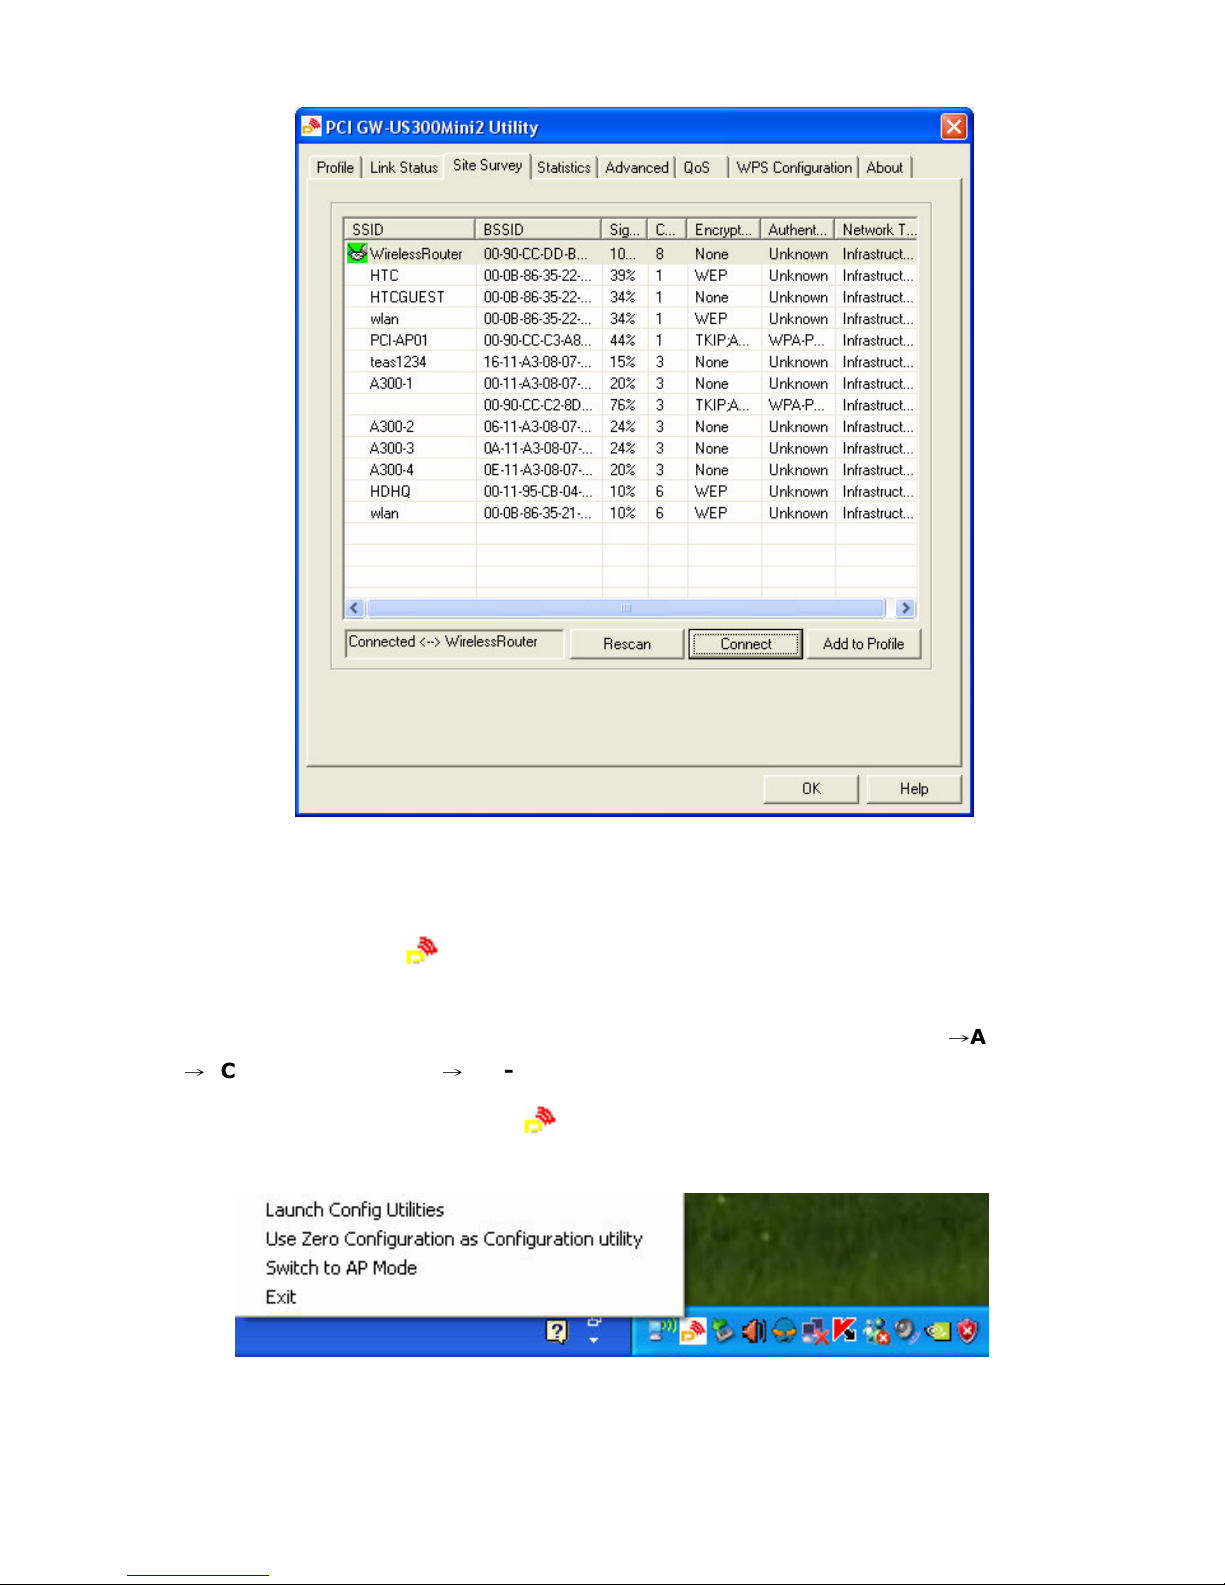
Task: Select the A300-1 network row
Action: (631, 383)
